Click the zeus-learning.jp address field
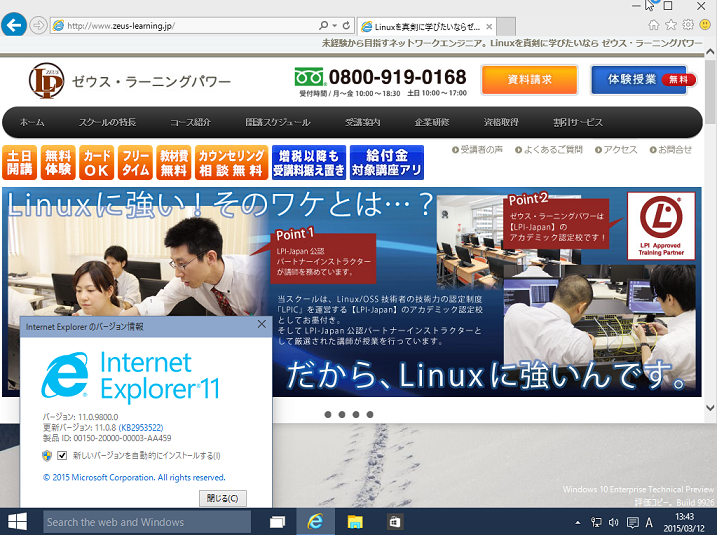Screen dimensions: 717x535 (x=183, y=26)
